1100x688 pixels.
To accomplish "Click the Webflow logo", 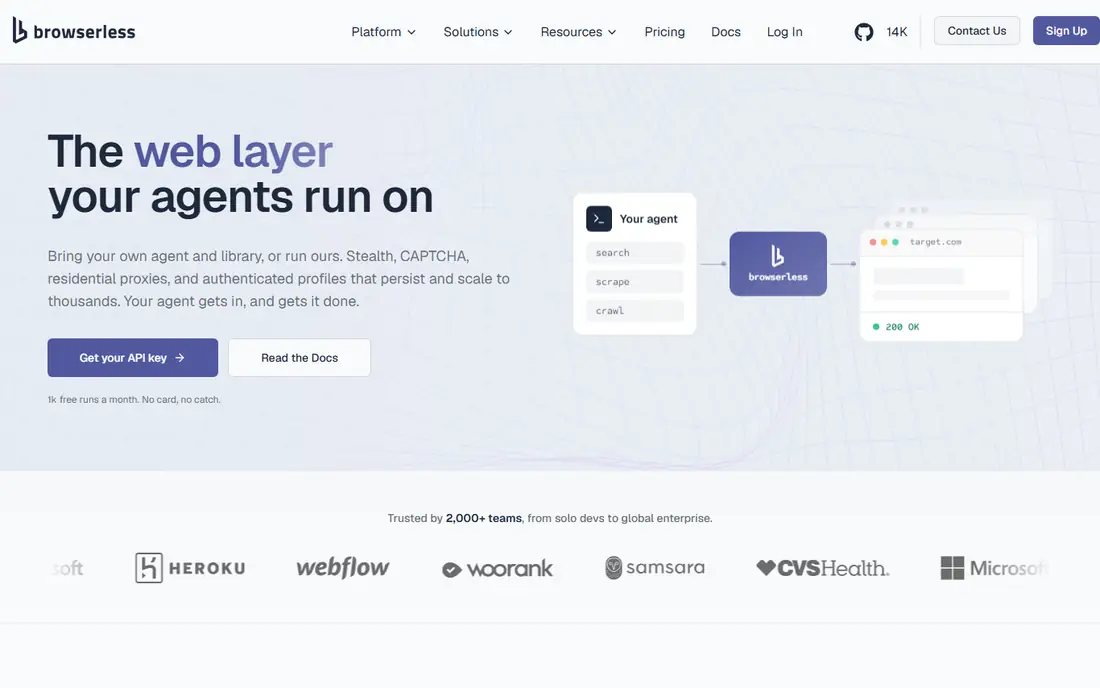I will pos(342,567).
